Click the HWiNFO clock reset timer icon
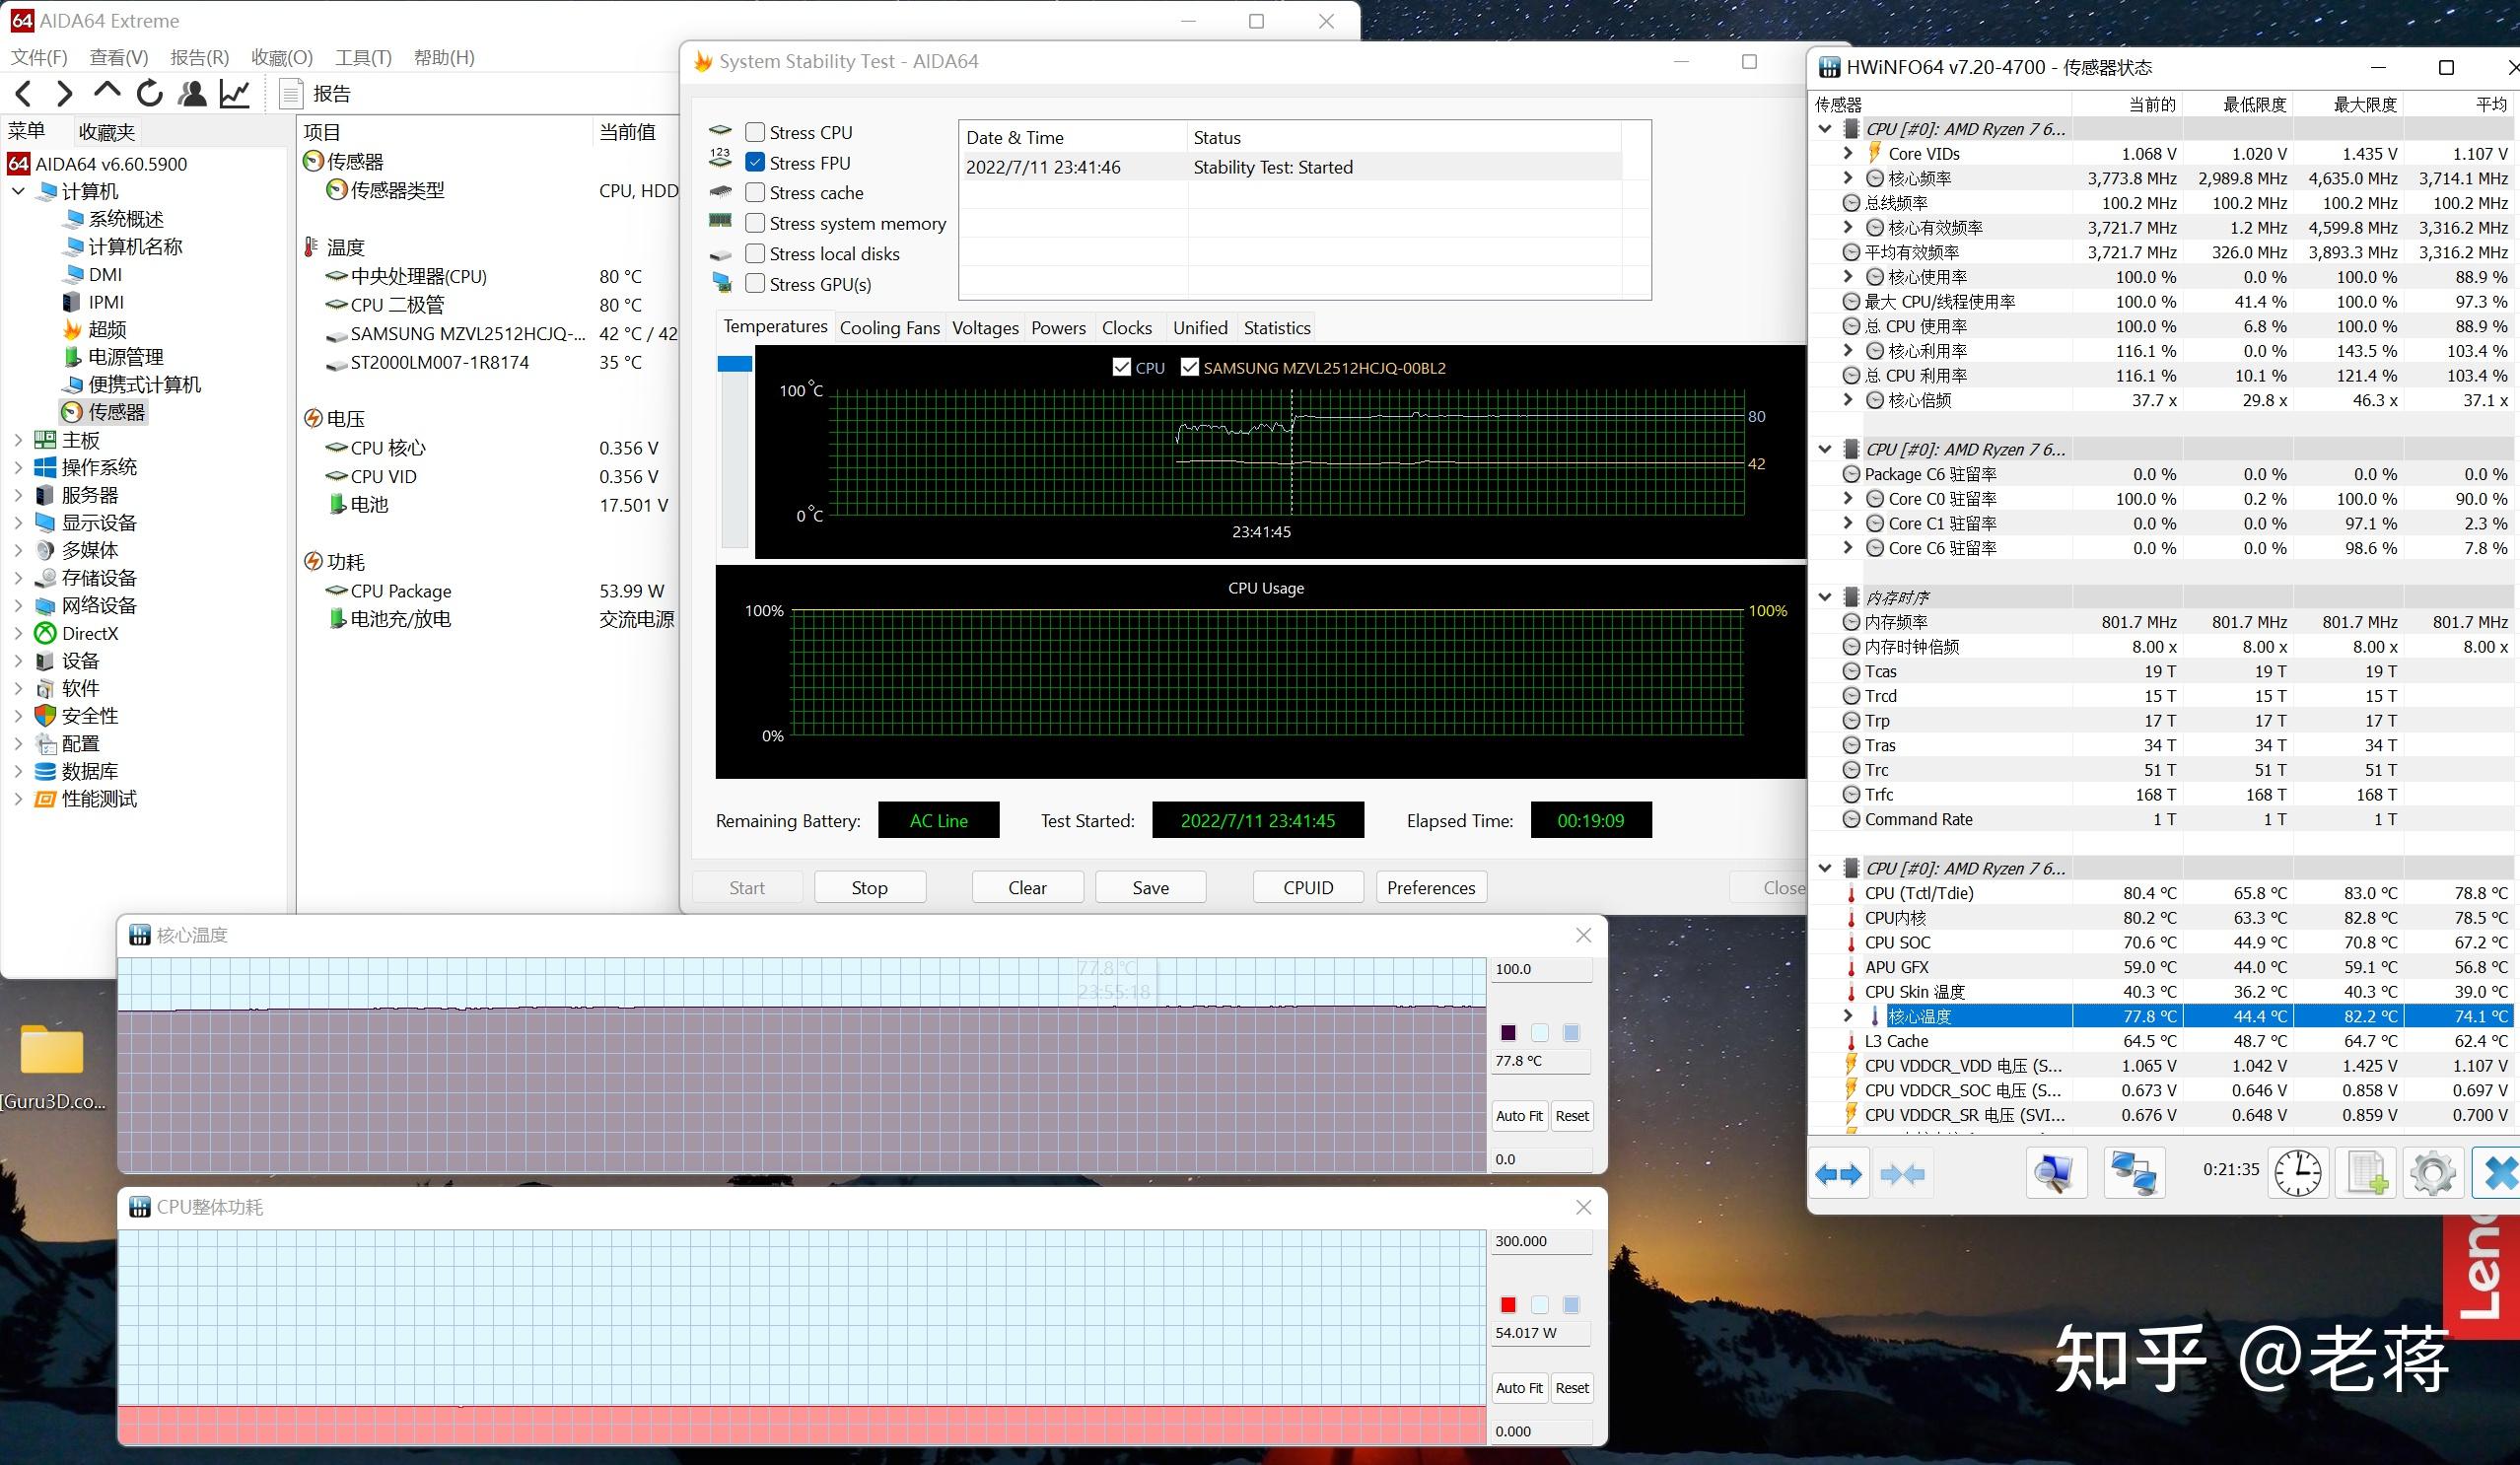This screenshot has width=2520, height=1465. (2298, 1173)
